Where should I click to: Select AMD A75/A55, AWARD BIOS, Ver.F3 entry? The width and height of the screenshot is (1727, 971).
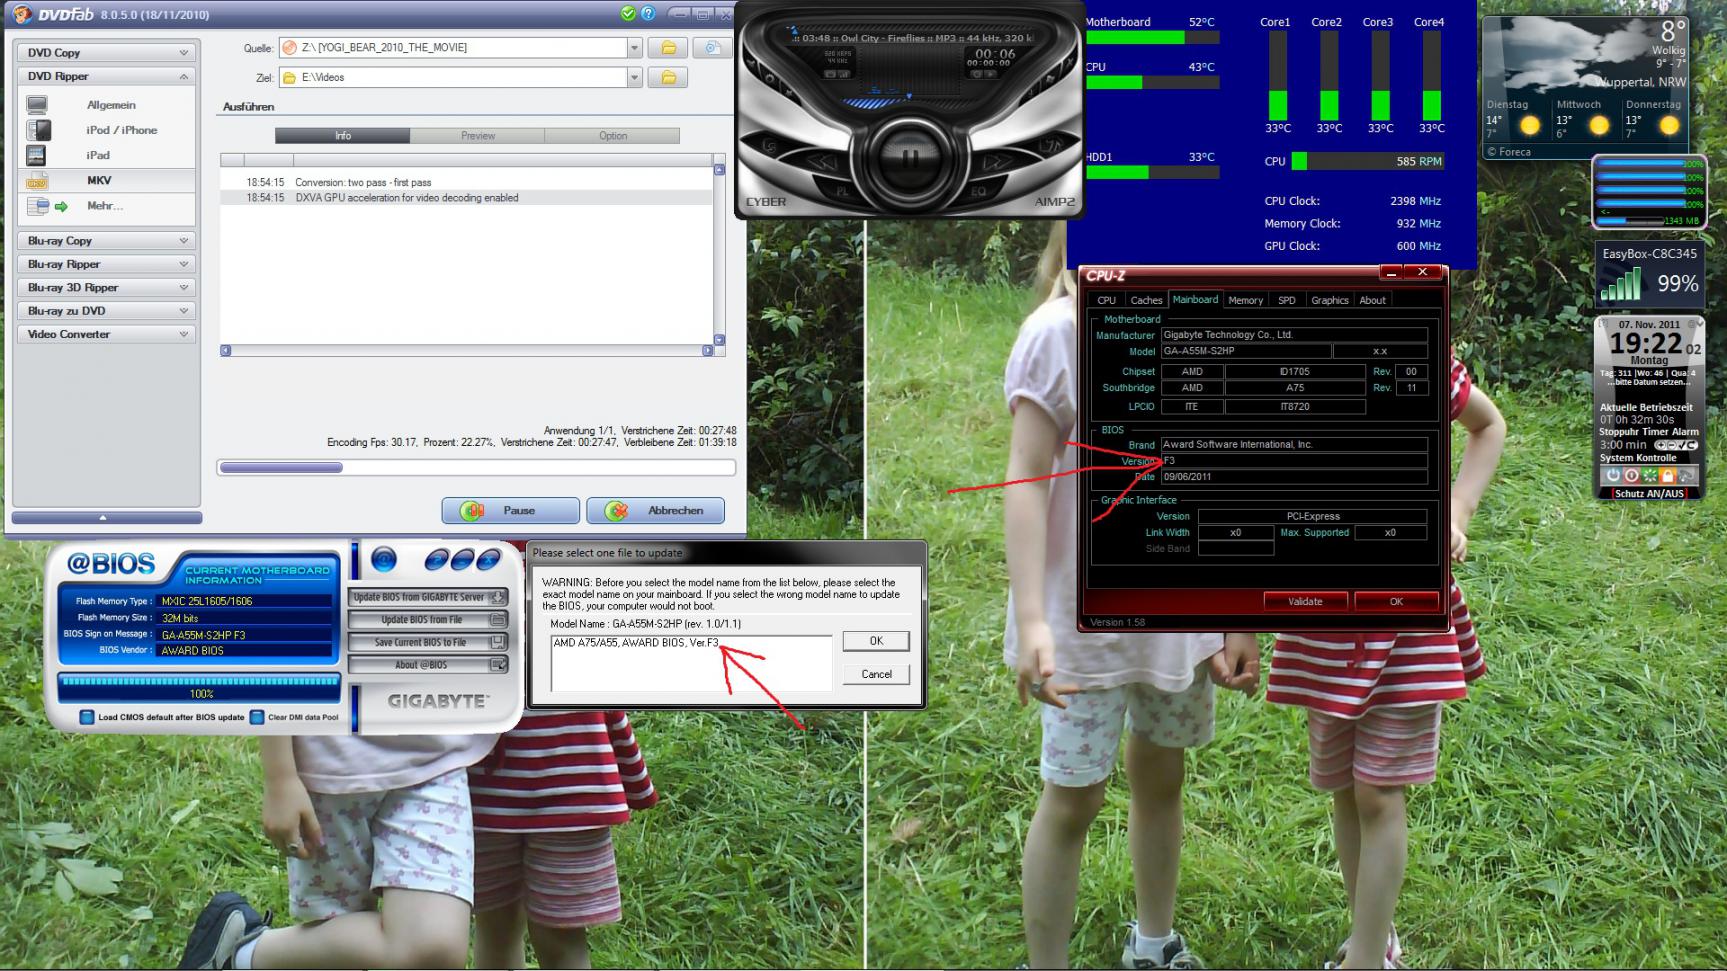point(636,643)
